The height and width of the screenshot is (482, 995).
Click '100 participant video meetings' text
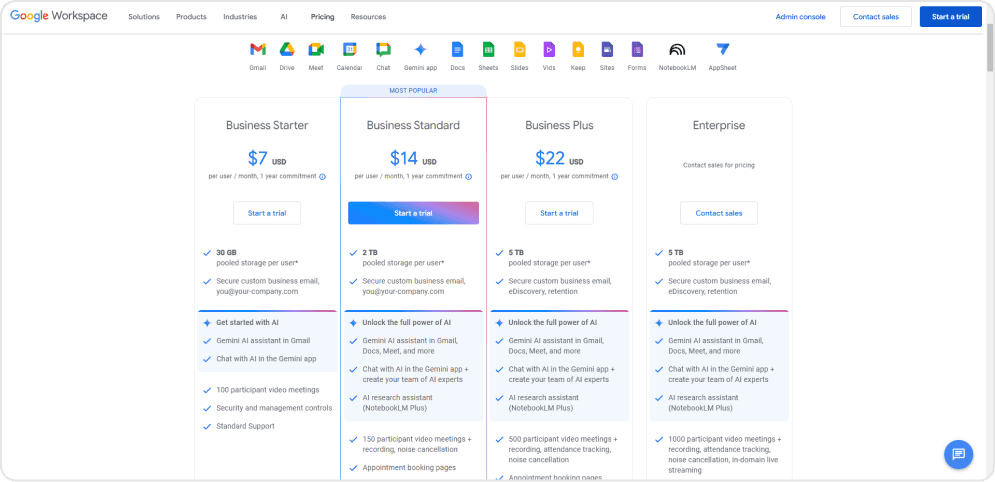coord(268,390)
